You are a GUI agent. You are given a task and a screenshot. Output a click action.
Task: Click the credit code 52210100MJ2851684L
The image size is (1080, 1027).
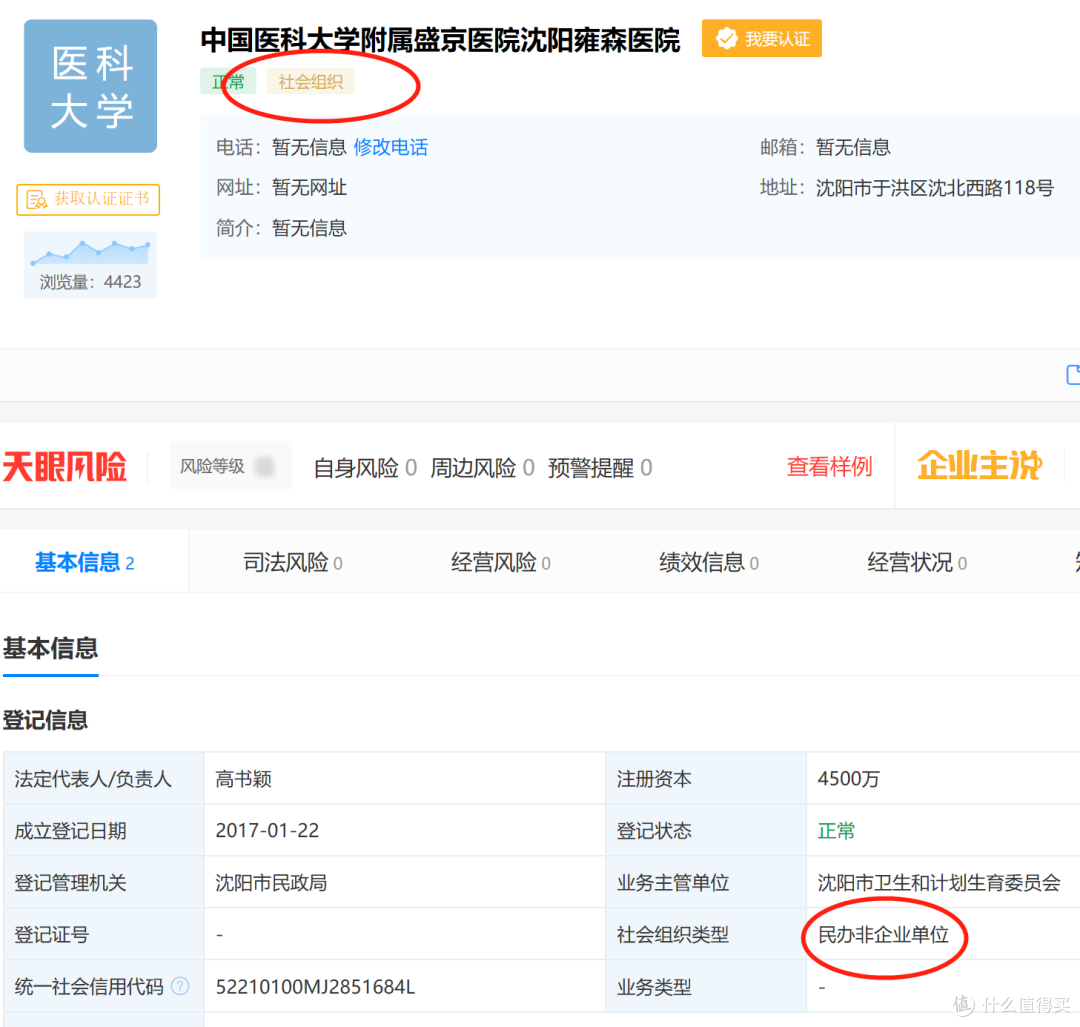tap(315, 987)
